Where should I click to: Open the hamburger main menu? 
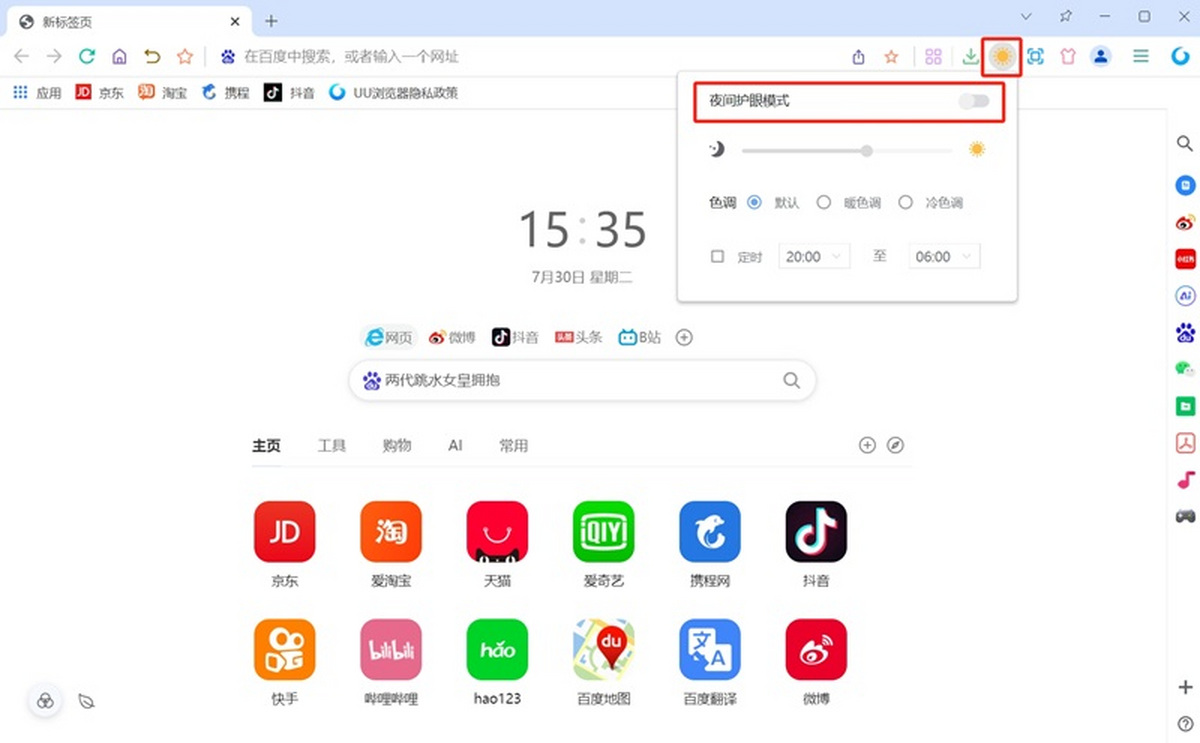click(1141, 57)
